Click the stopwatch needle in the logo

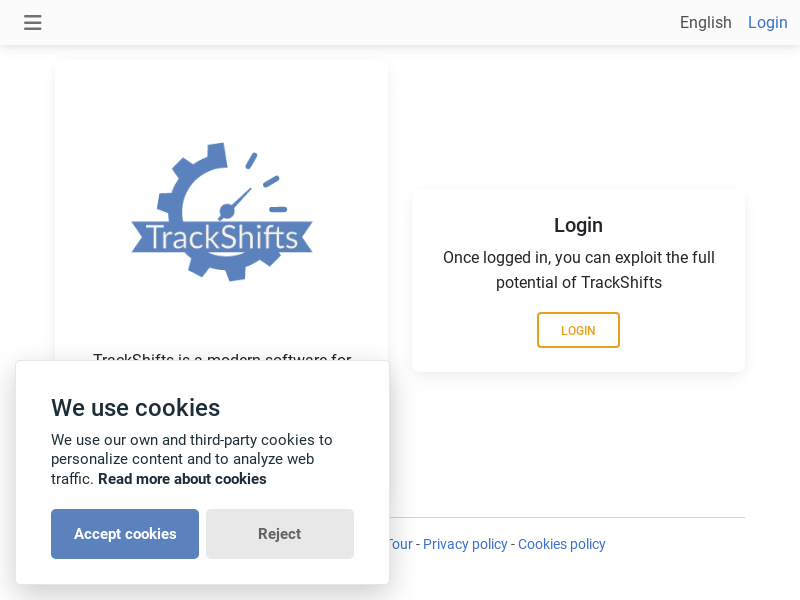click(x=237, y=200)
